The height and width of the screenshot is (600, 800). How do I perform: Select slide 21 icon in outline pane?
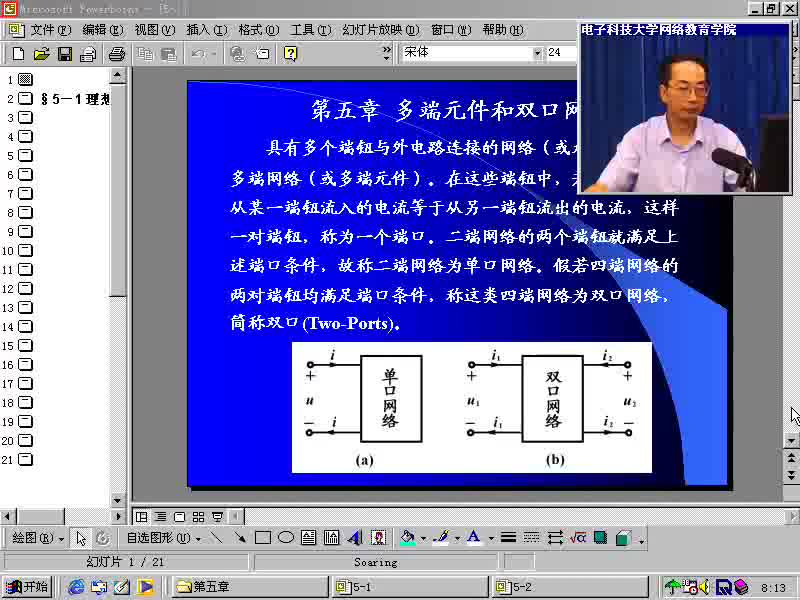[25, 460]
